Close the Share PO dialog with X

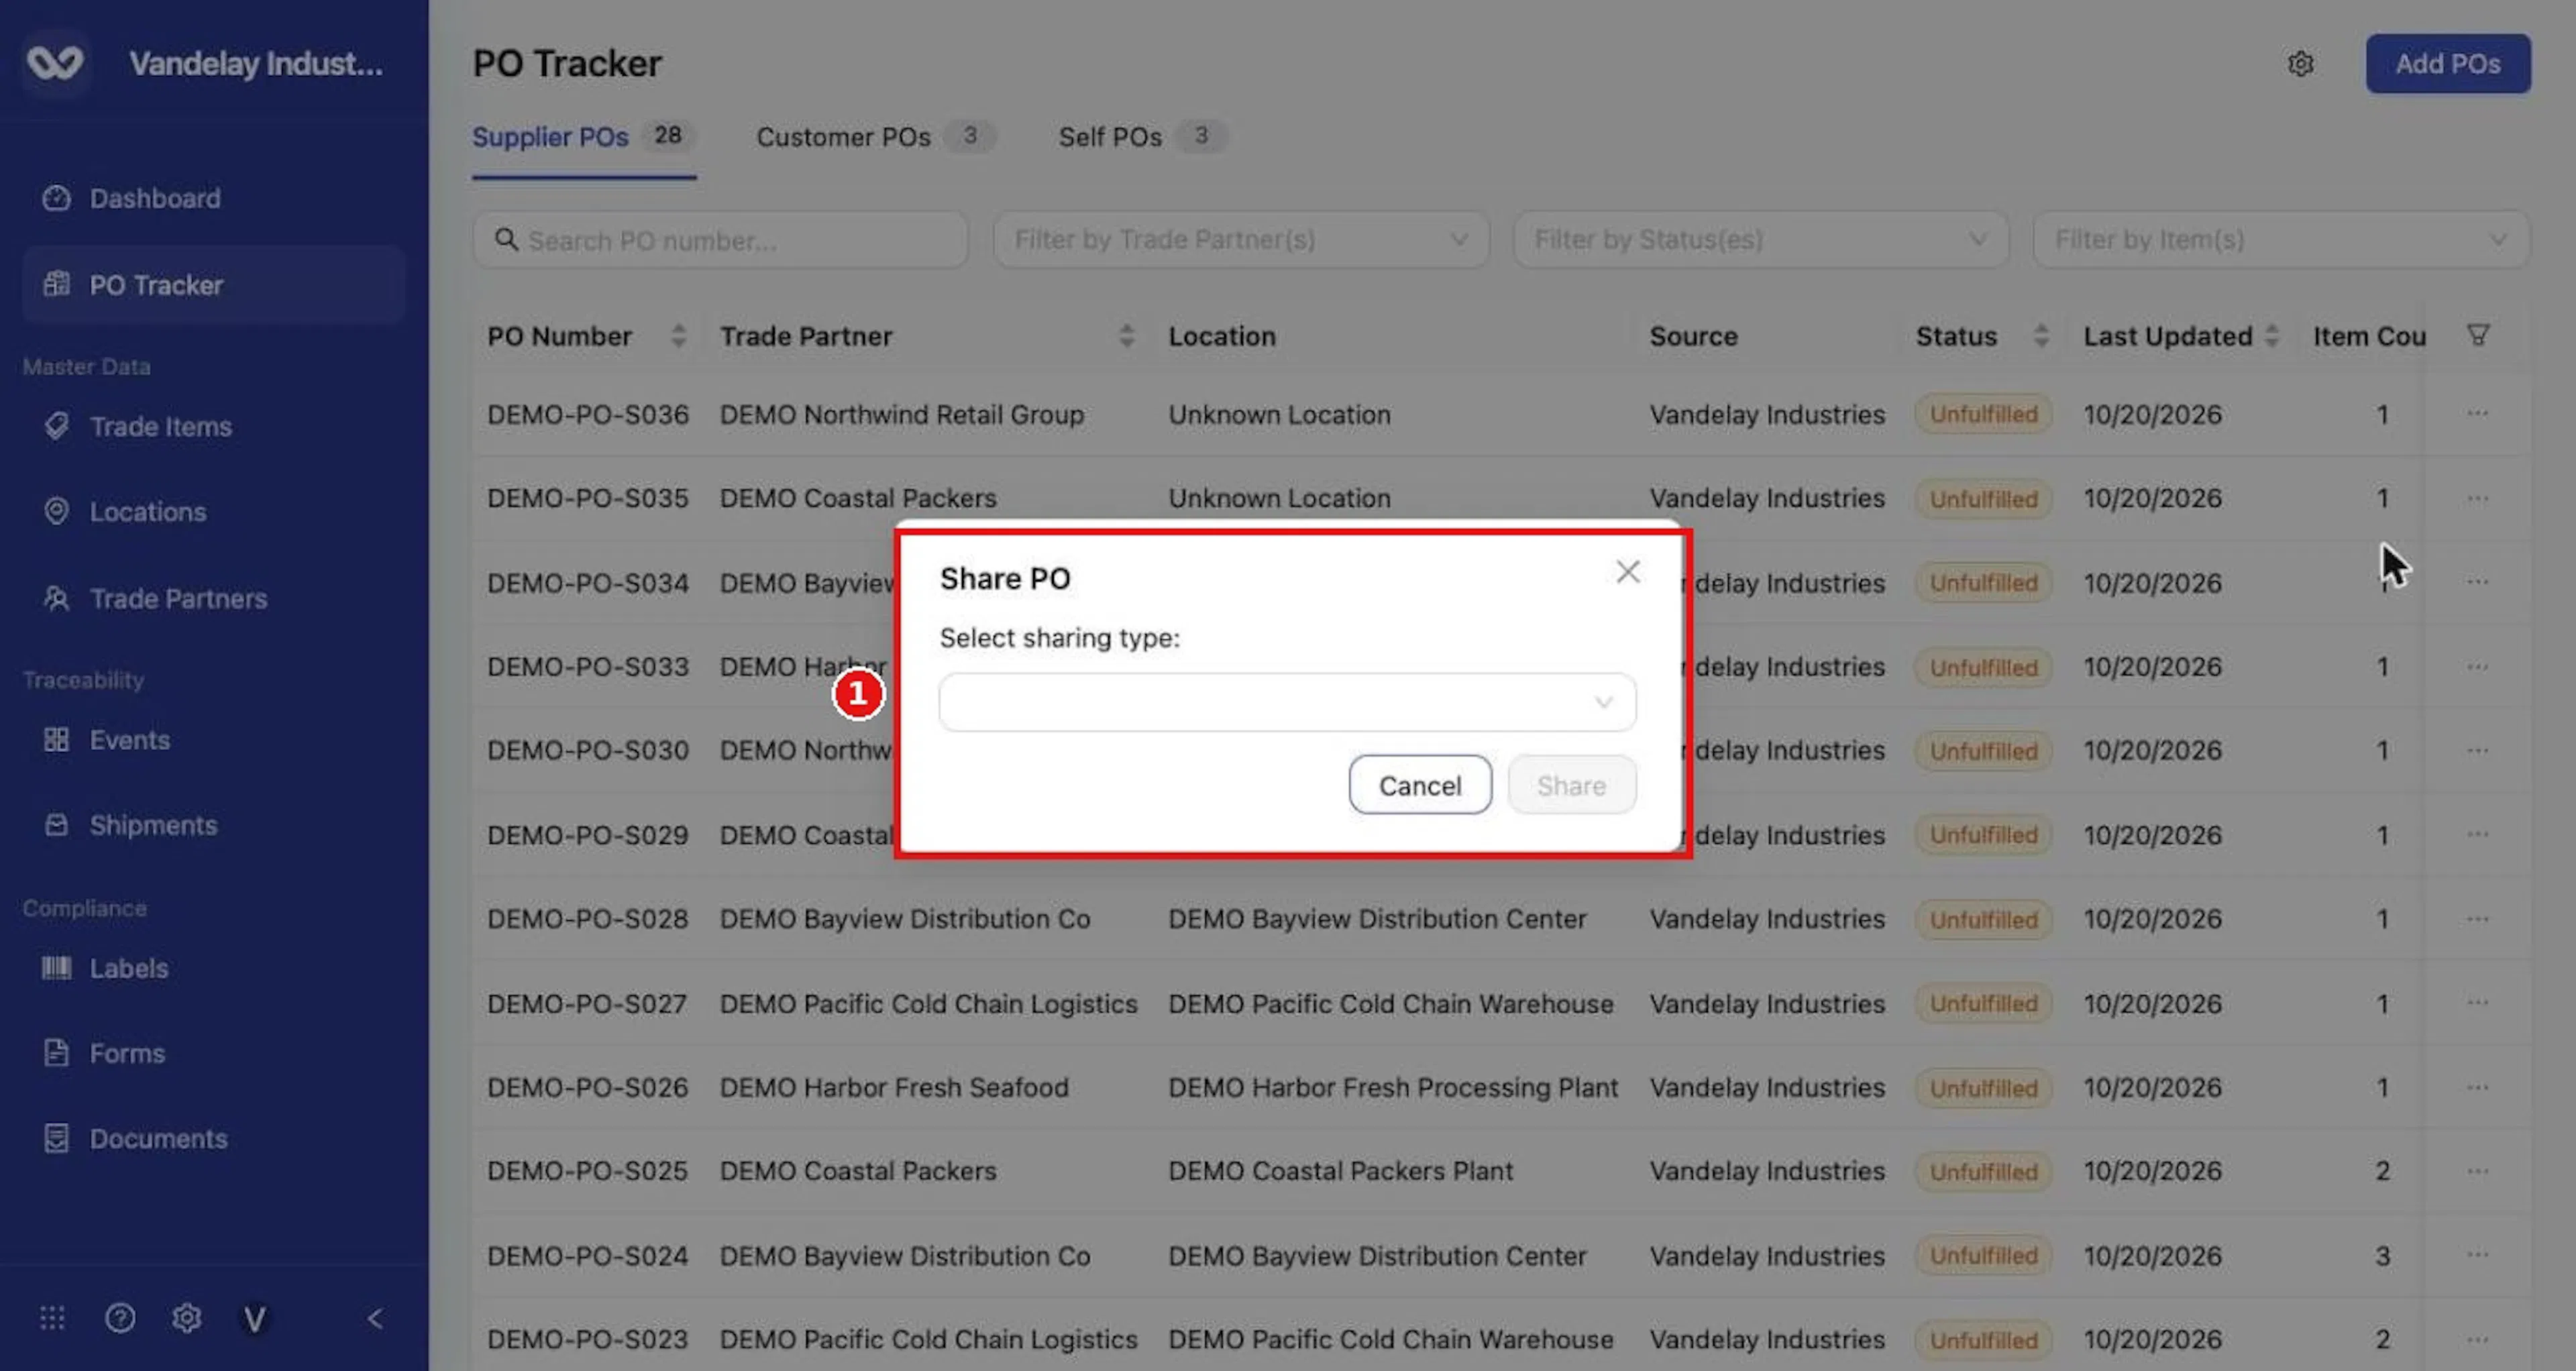pos(1627,572)
